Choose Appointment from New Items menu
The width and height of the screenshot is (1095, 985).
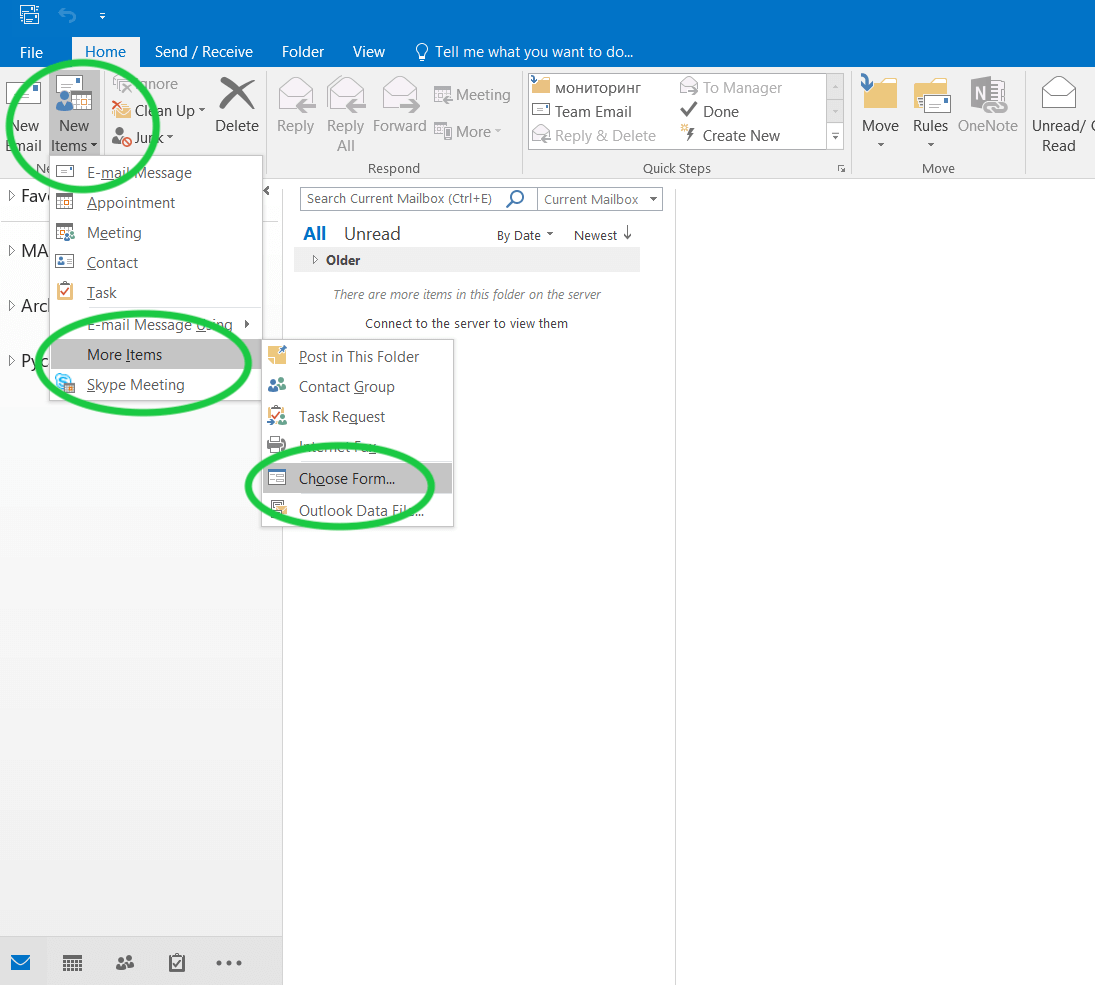click(156, 203)
